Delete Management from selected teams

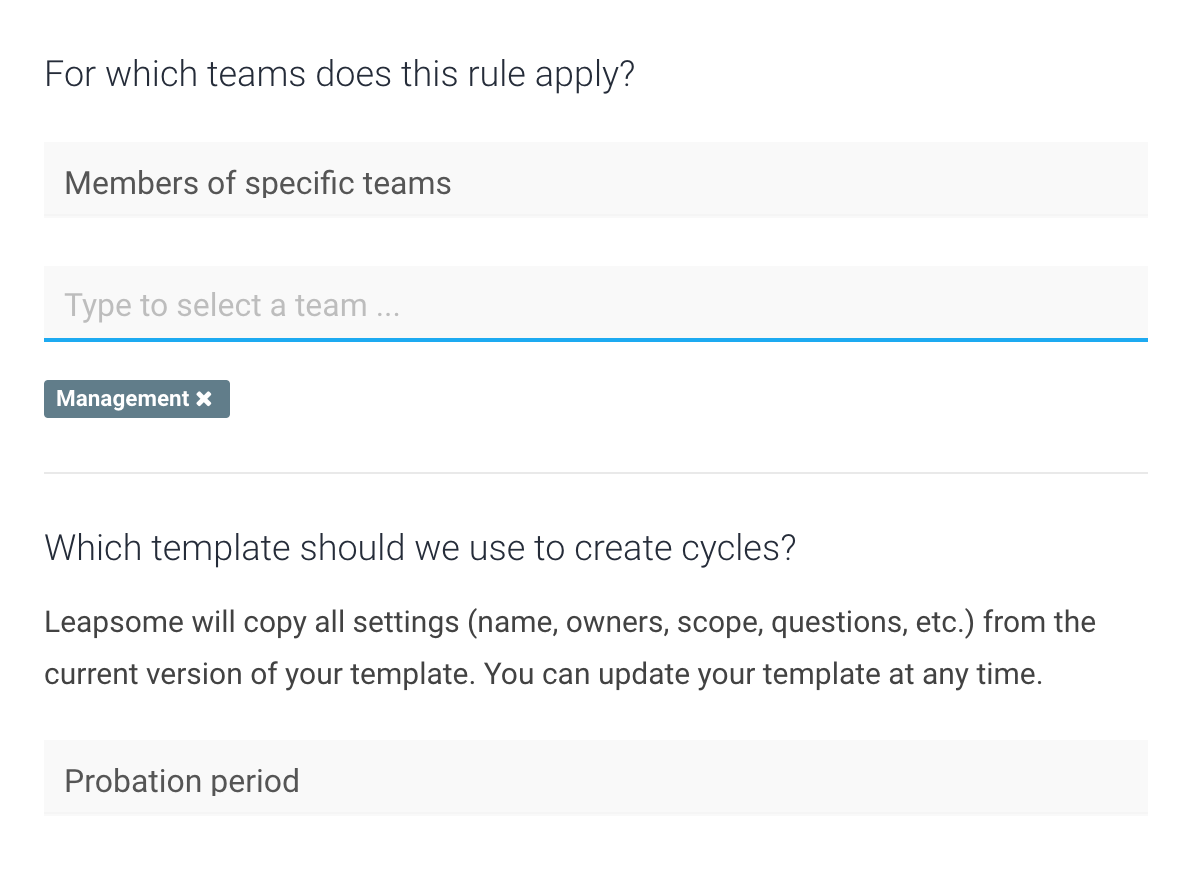[204, 399]
